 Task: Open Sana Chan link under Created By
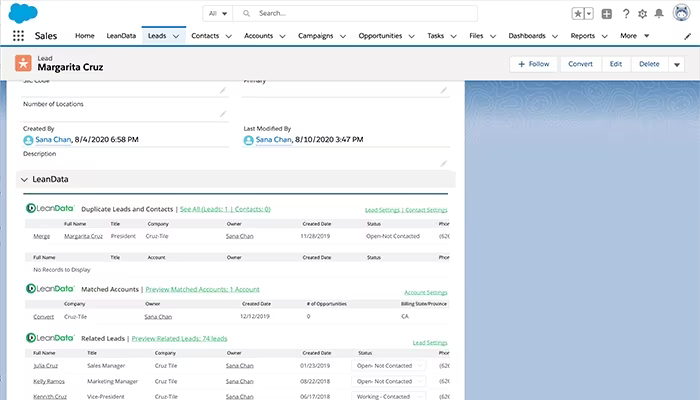click(53, 140)
